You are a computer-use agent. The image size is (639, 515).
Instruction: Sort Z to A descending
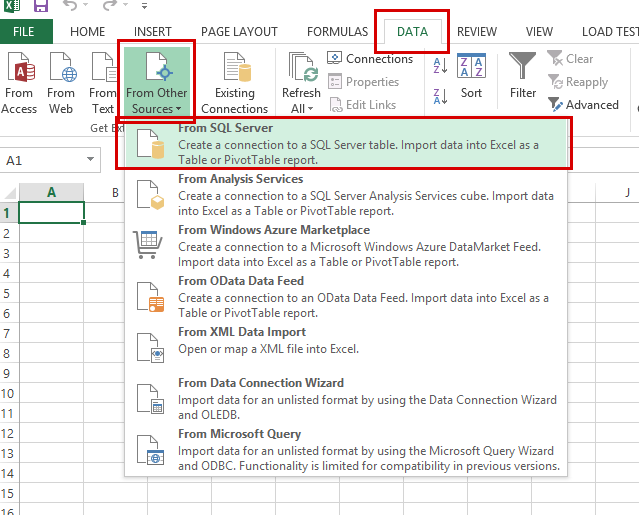441,97
